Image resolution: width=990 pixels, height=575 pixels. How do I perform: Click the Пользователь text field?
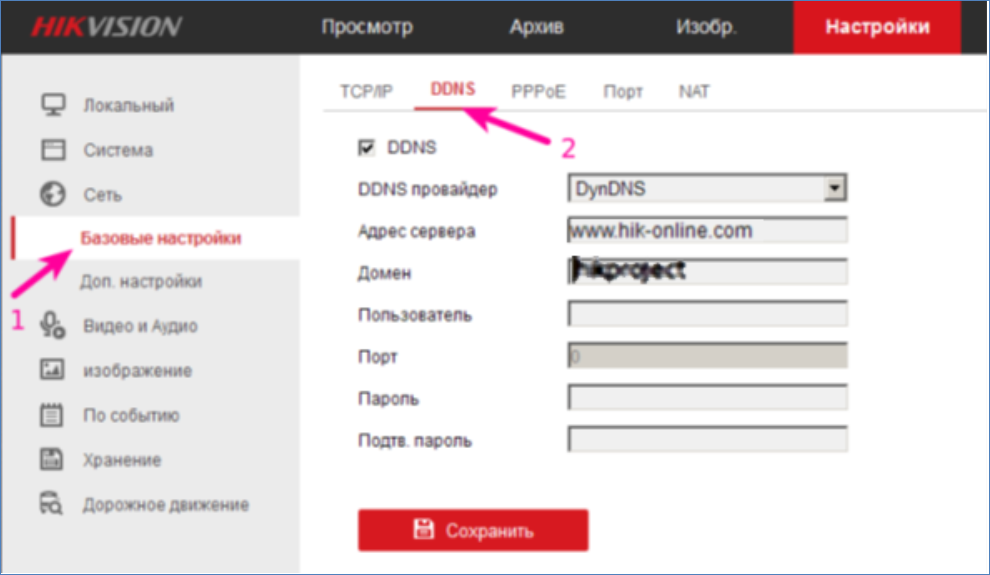pyautogui.click(x=707, y=315)
